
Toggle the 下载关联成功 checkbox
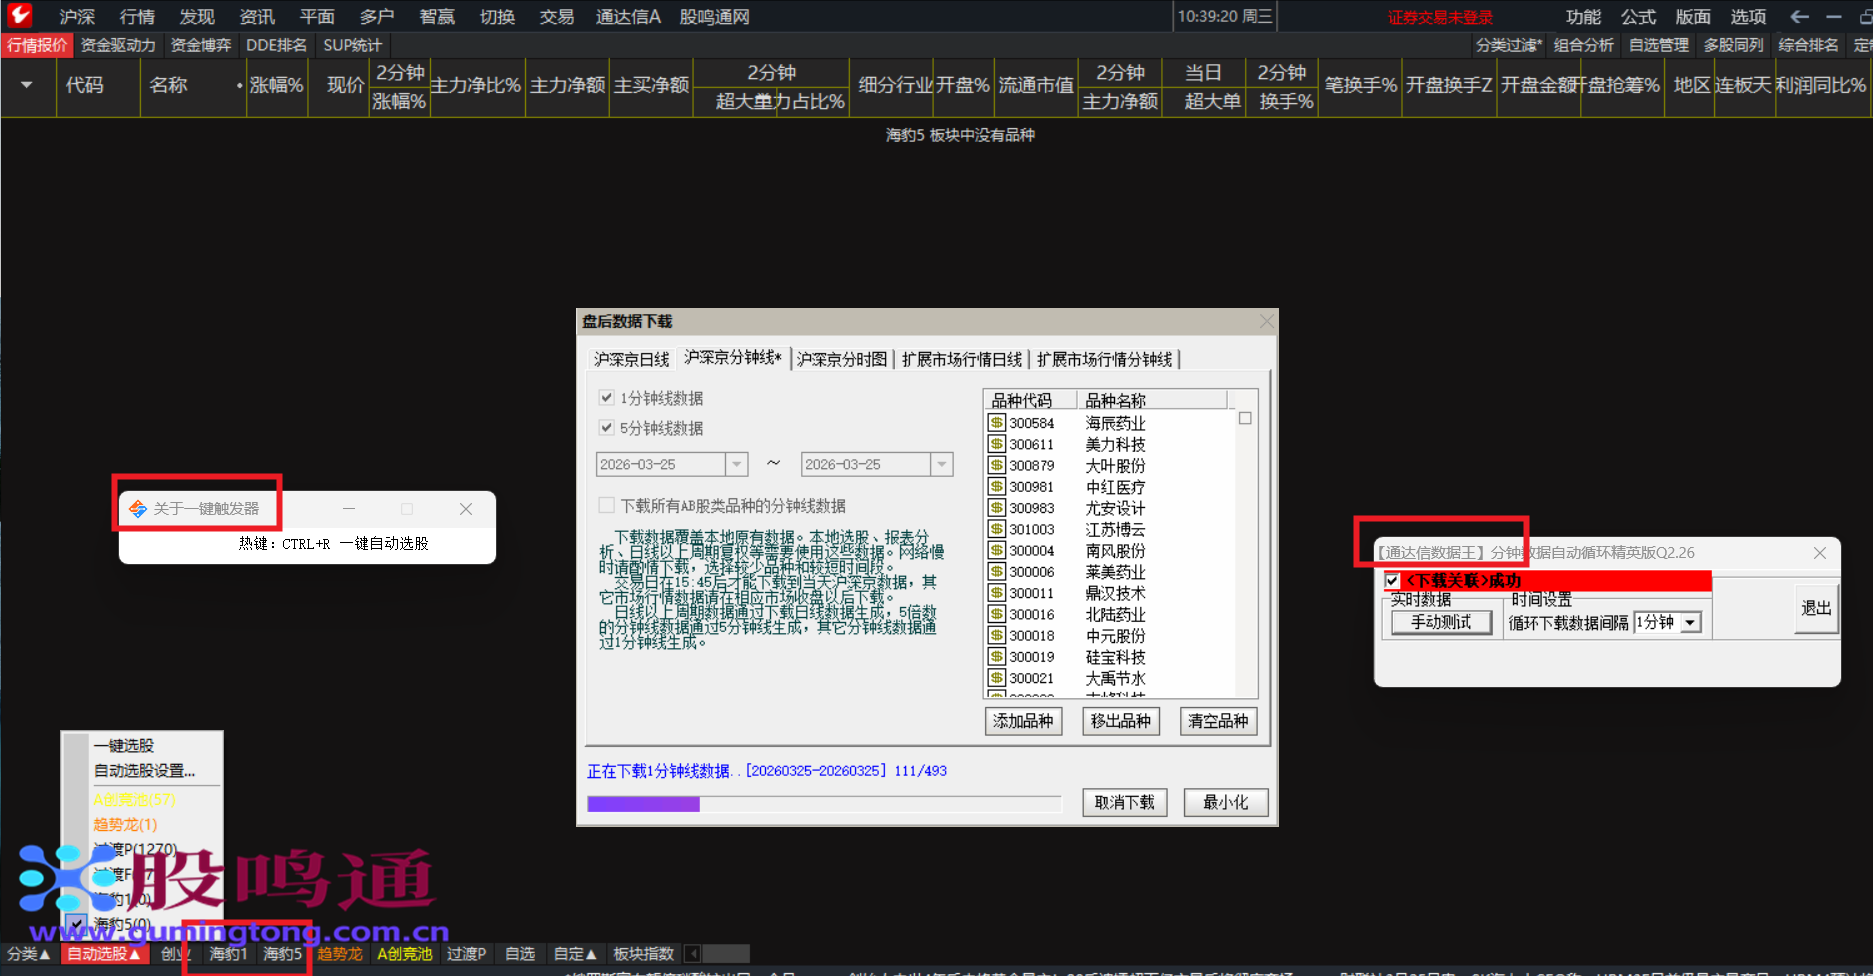click(x=1392, y=581)
